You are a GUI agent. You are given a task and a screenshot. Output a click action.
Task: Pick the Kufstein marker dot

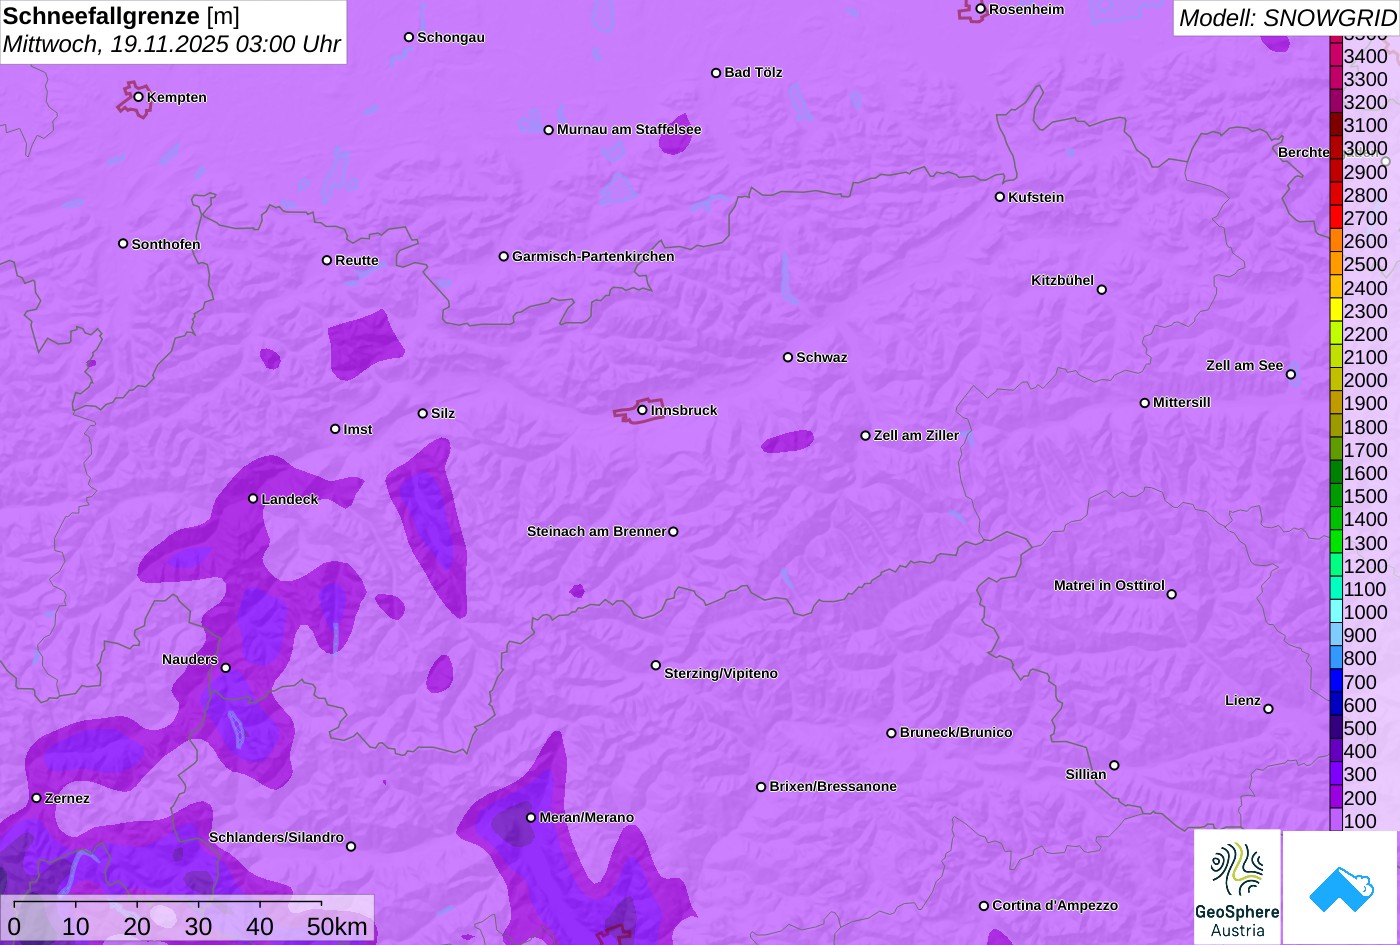tap(1000, 197)
